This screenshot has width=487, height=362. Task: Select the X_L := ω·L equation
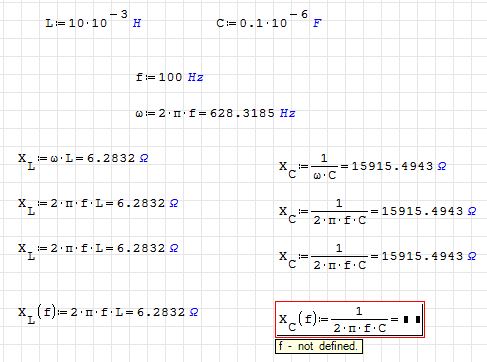(83, 160)
